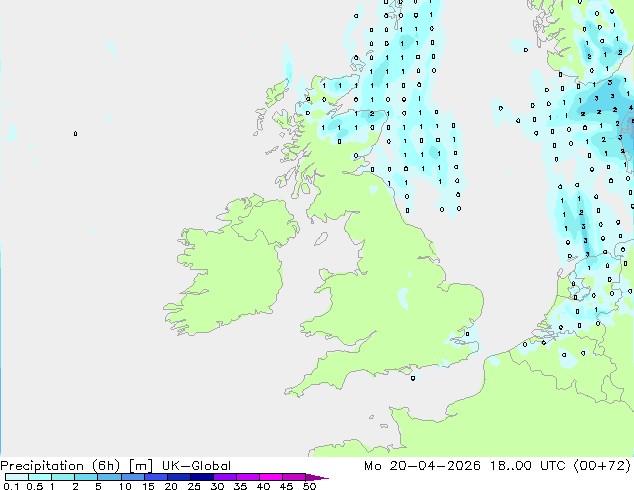
Task: Click the 45–50 legend color box
Action: tap(294, 477)
